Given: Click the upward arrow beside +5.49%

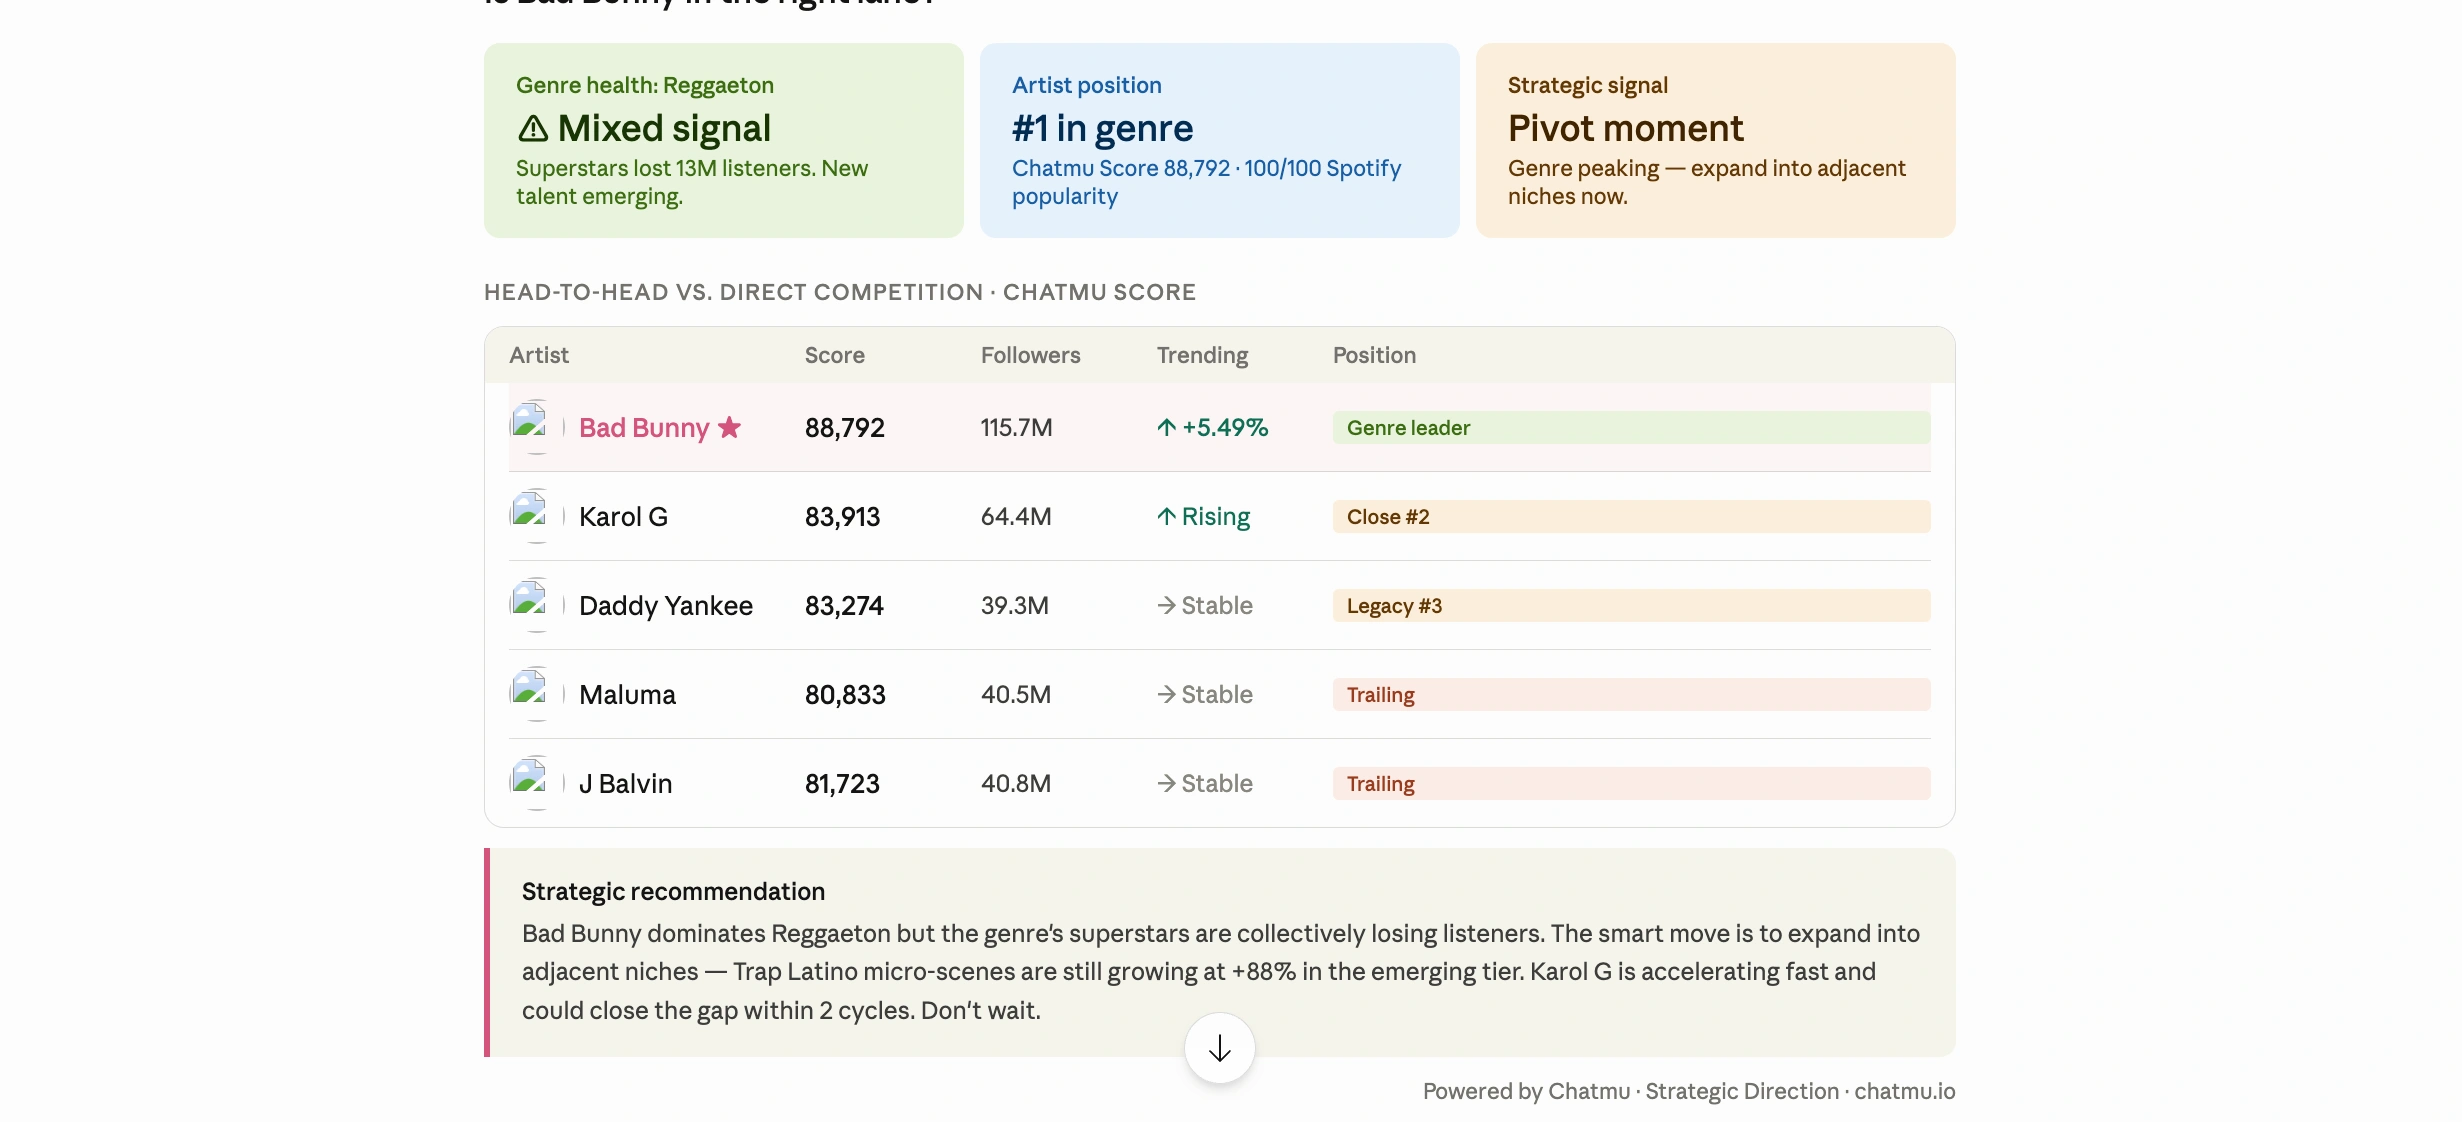Looking at the screenshot, I should point(1166,428).
